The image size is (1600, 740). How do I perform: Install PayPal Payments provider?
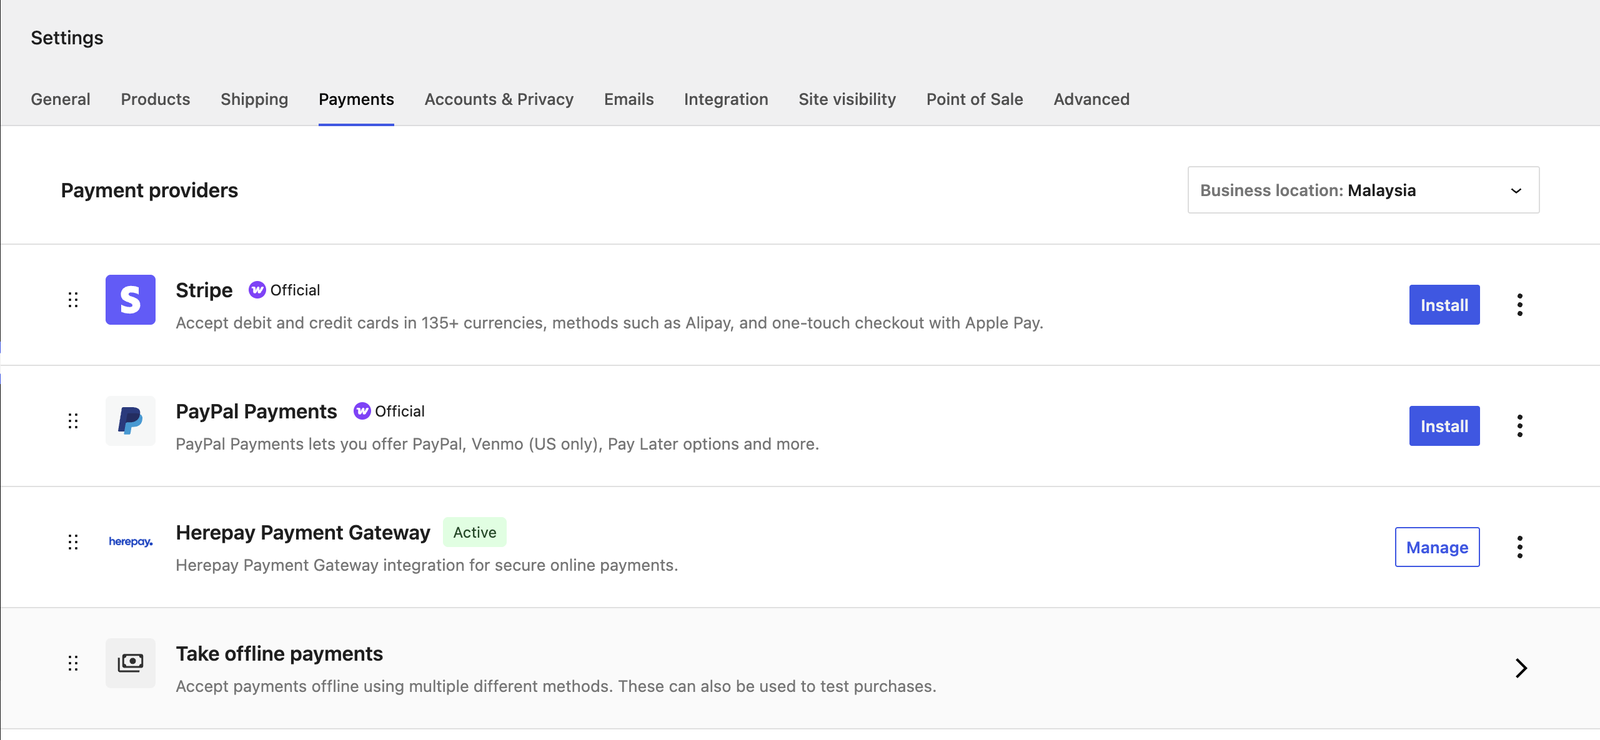(x=1444, y=426)
